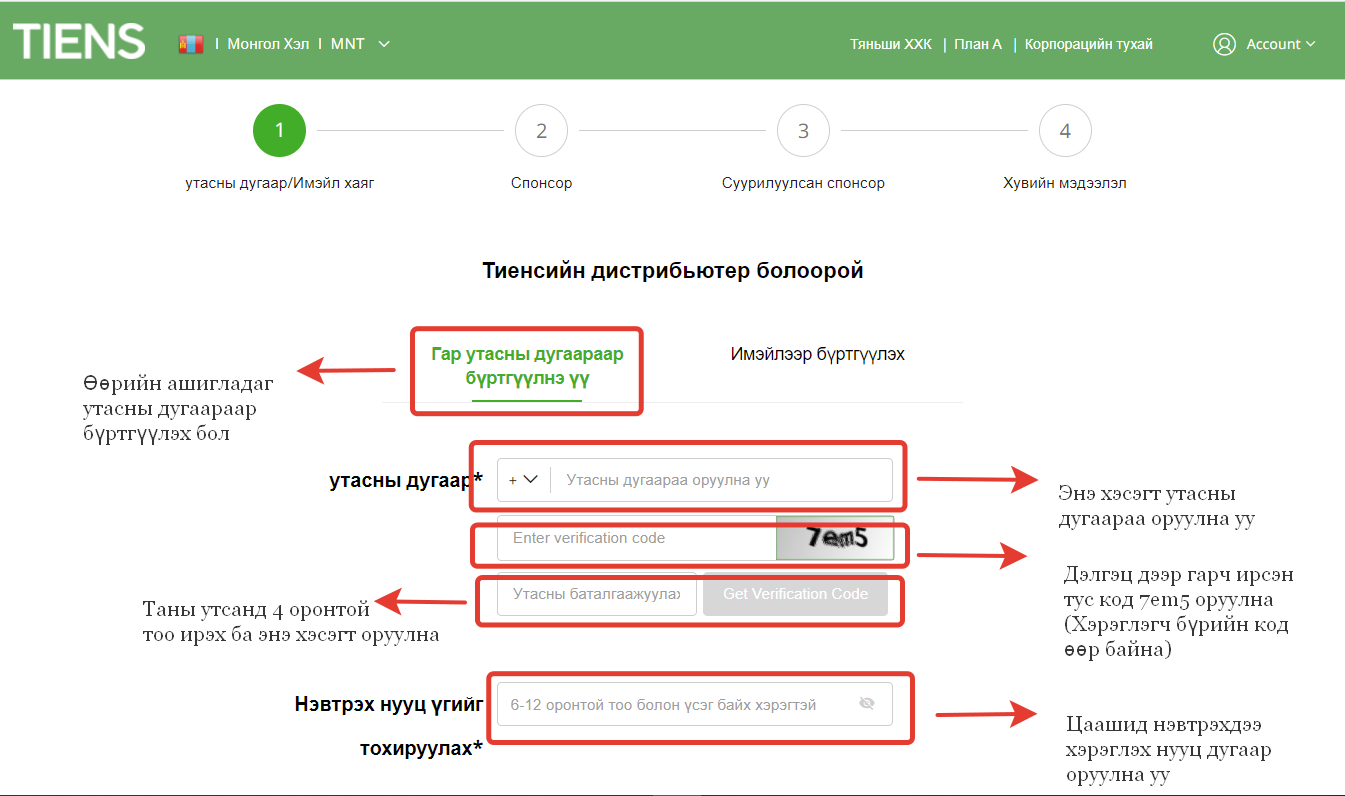Image resolution: width=1345 pixels, height=796 pixels.
Task: Click the 7em5 captcha image
Action: 835,538
